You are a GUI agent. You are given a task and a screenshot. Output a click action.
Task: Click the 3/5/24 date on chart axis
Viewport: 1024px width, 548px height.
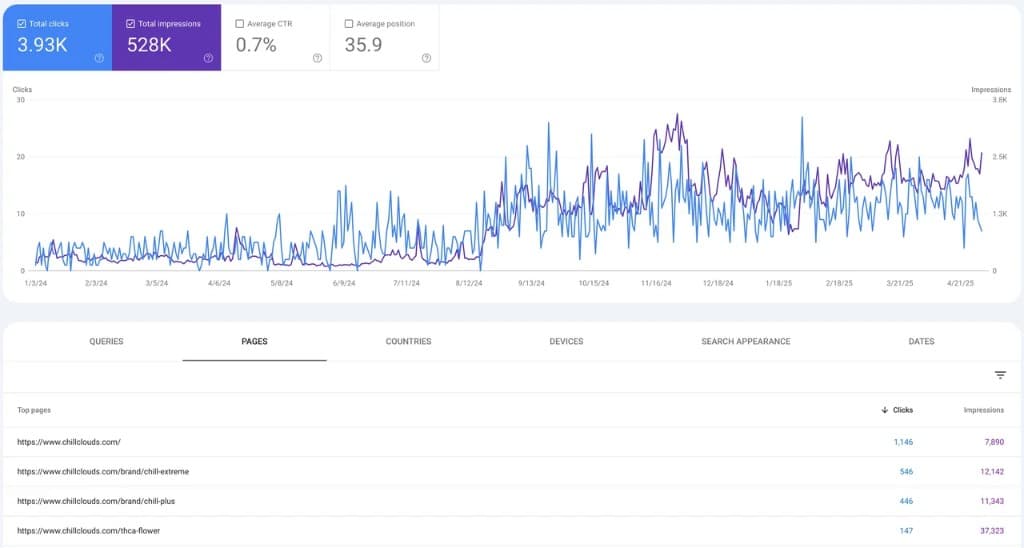point(157,283)
